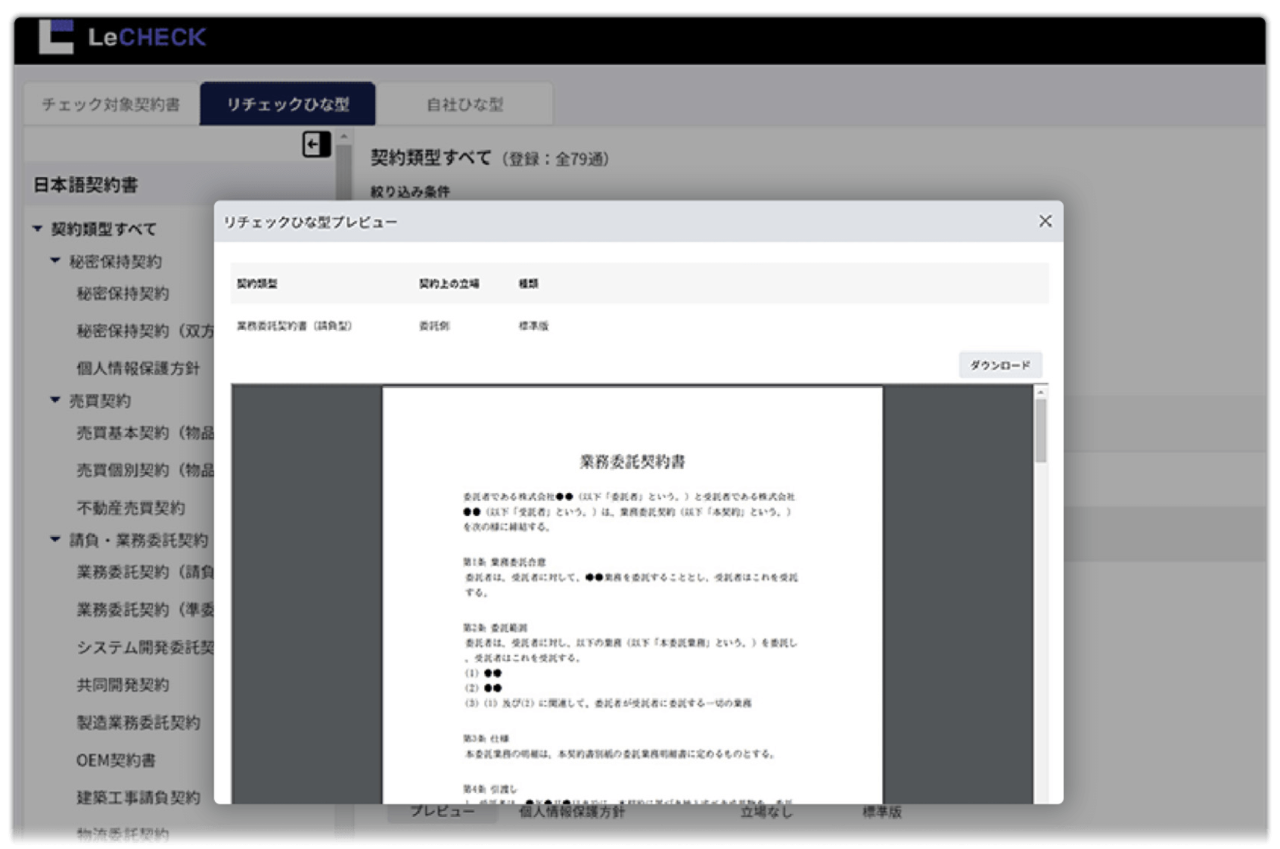The width and height of the screenshot is (1280, 849).
Task: Click the ダウンロード button
Action: pos(1000,365)
